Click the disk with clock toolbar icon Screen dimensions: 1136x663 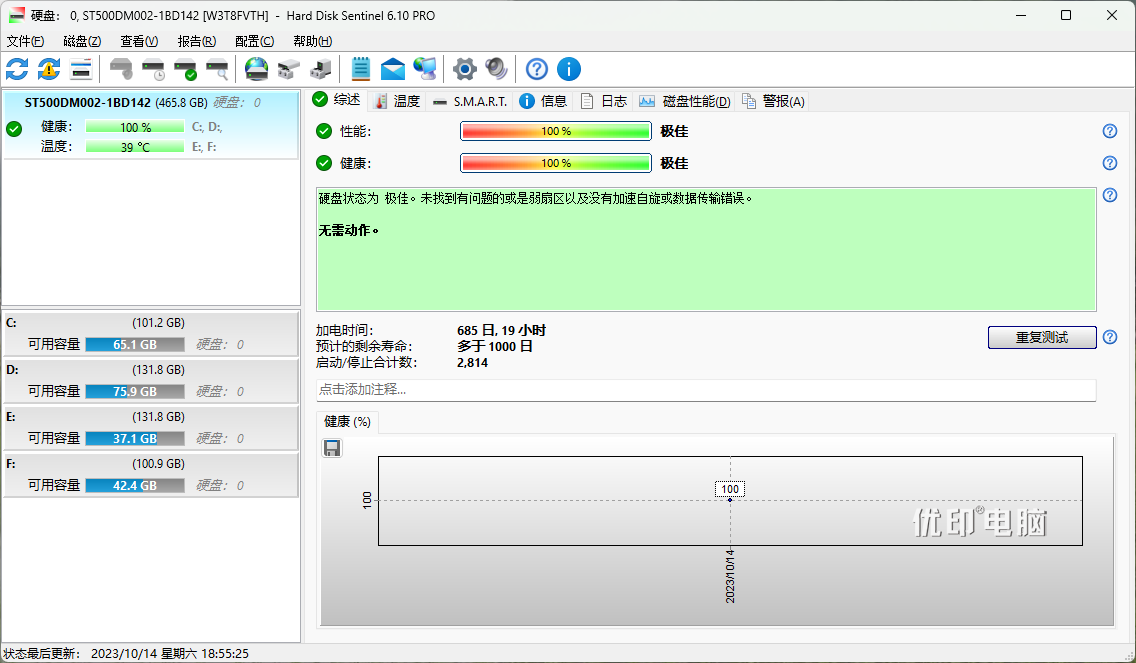[154, 70]
